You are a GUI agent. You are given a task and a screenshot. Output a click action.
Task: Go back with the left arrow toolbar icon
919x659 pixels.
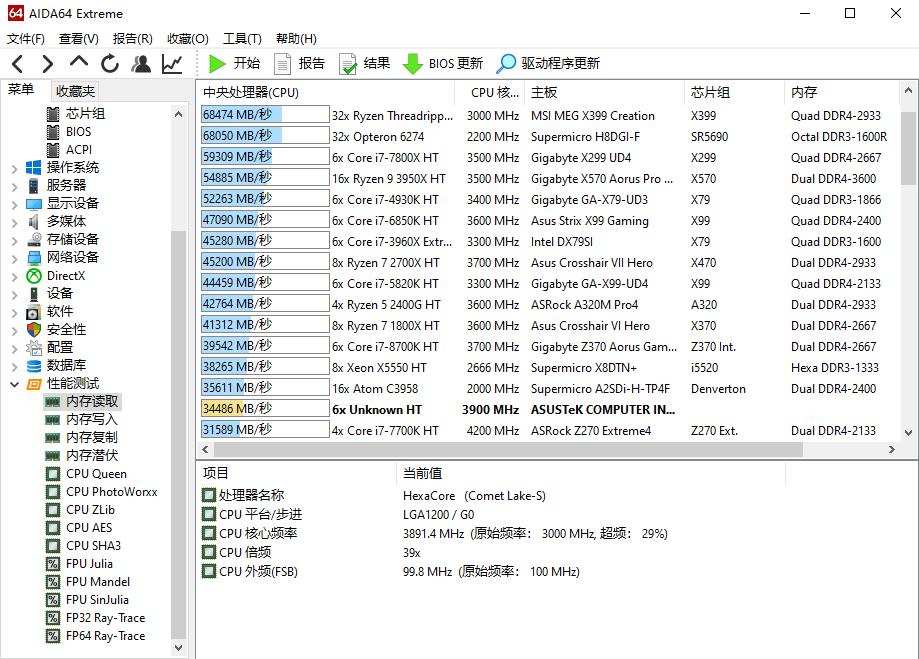coord(18,63)
